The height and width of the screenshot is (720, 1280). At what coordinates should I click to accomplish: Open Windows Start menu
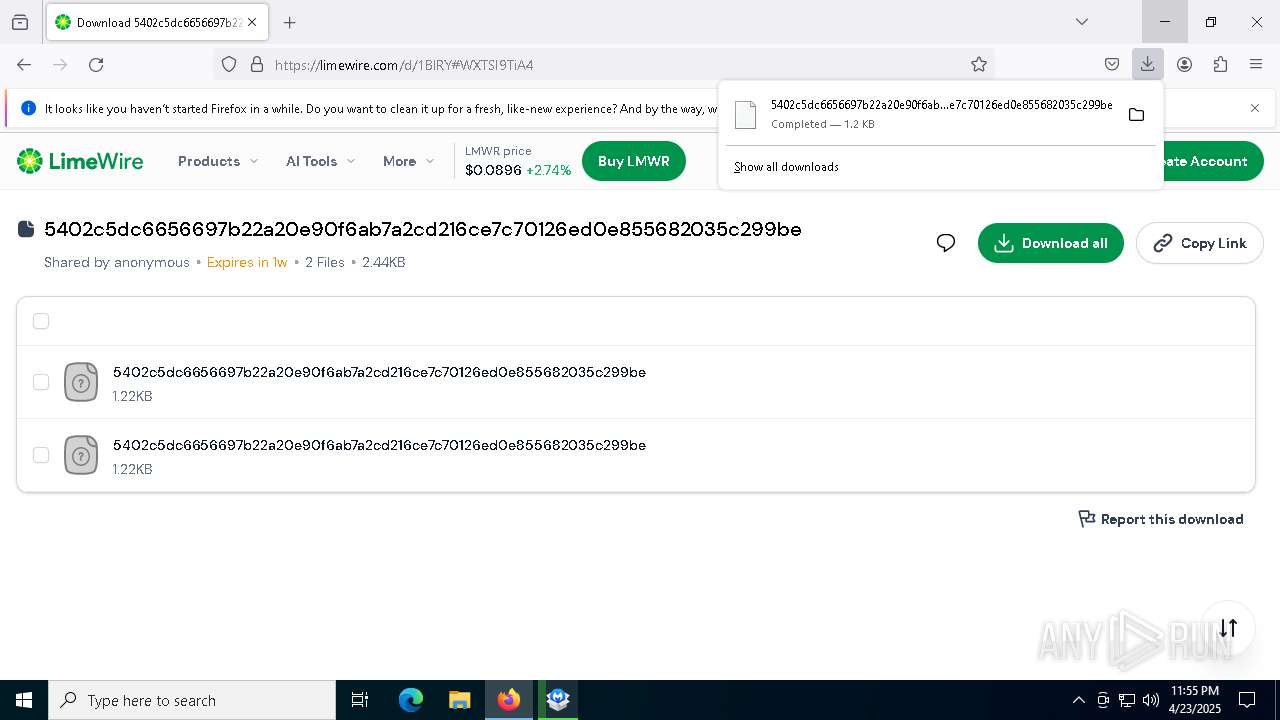(24, 700)
